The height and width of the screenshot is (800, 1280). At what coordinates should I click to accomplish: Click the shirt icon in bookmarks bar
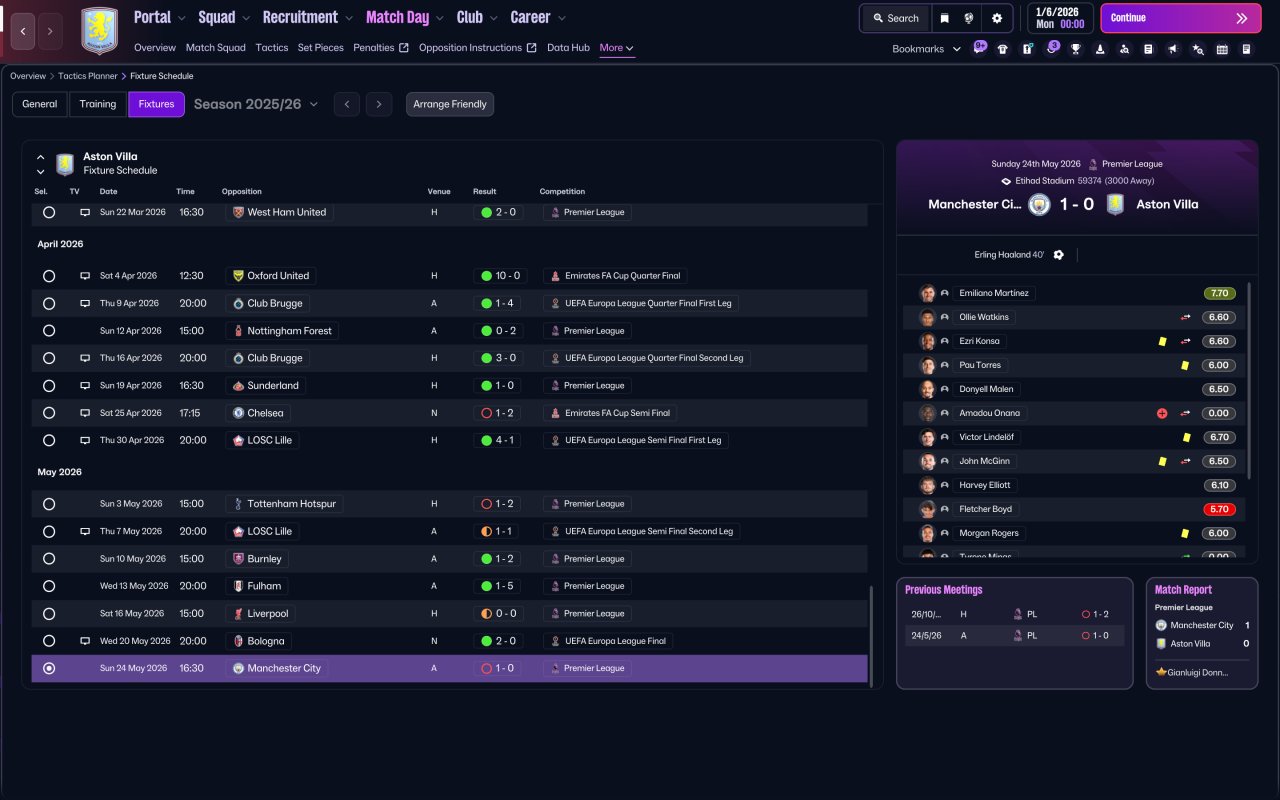coord(1003,49)
